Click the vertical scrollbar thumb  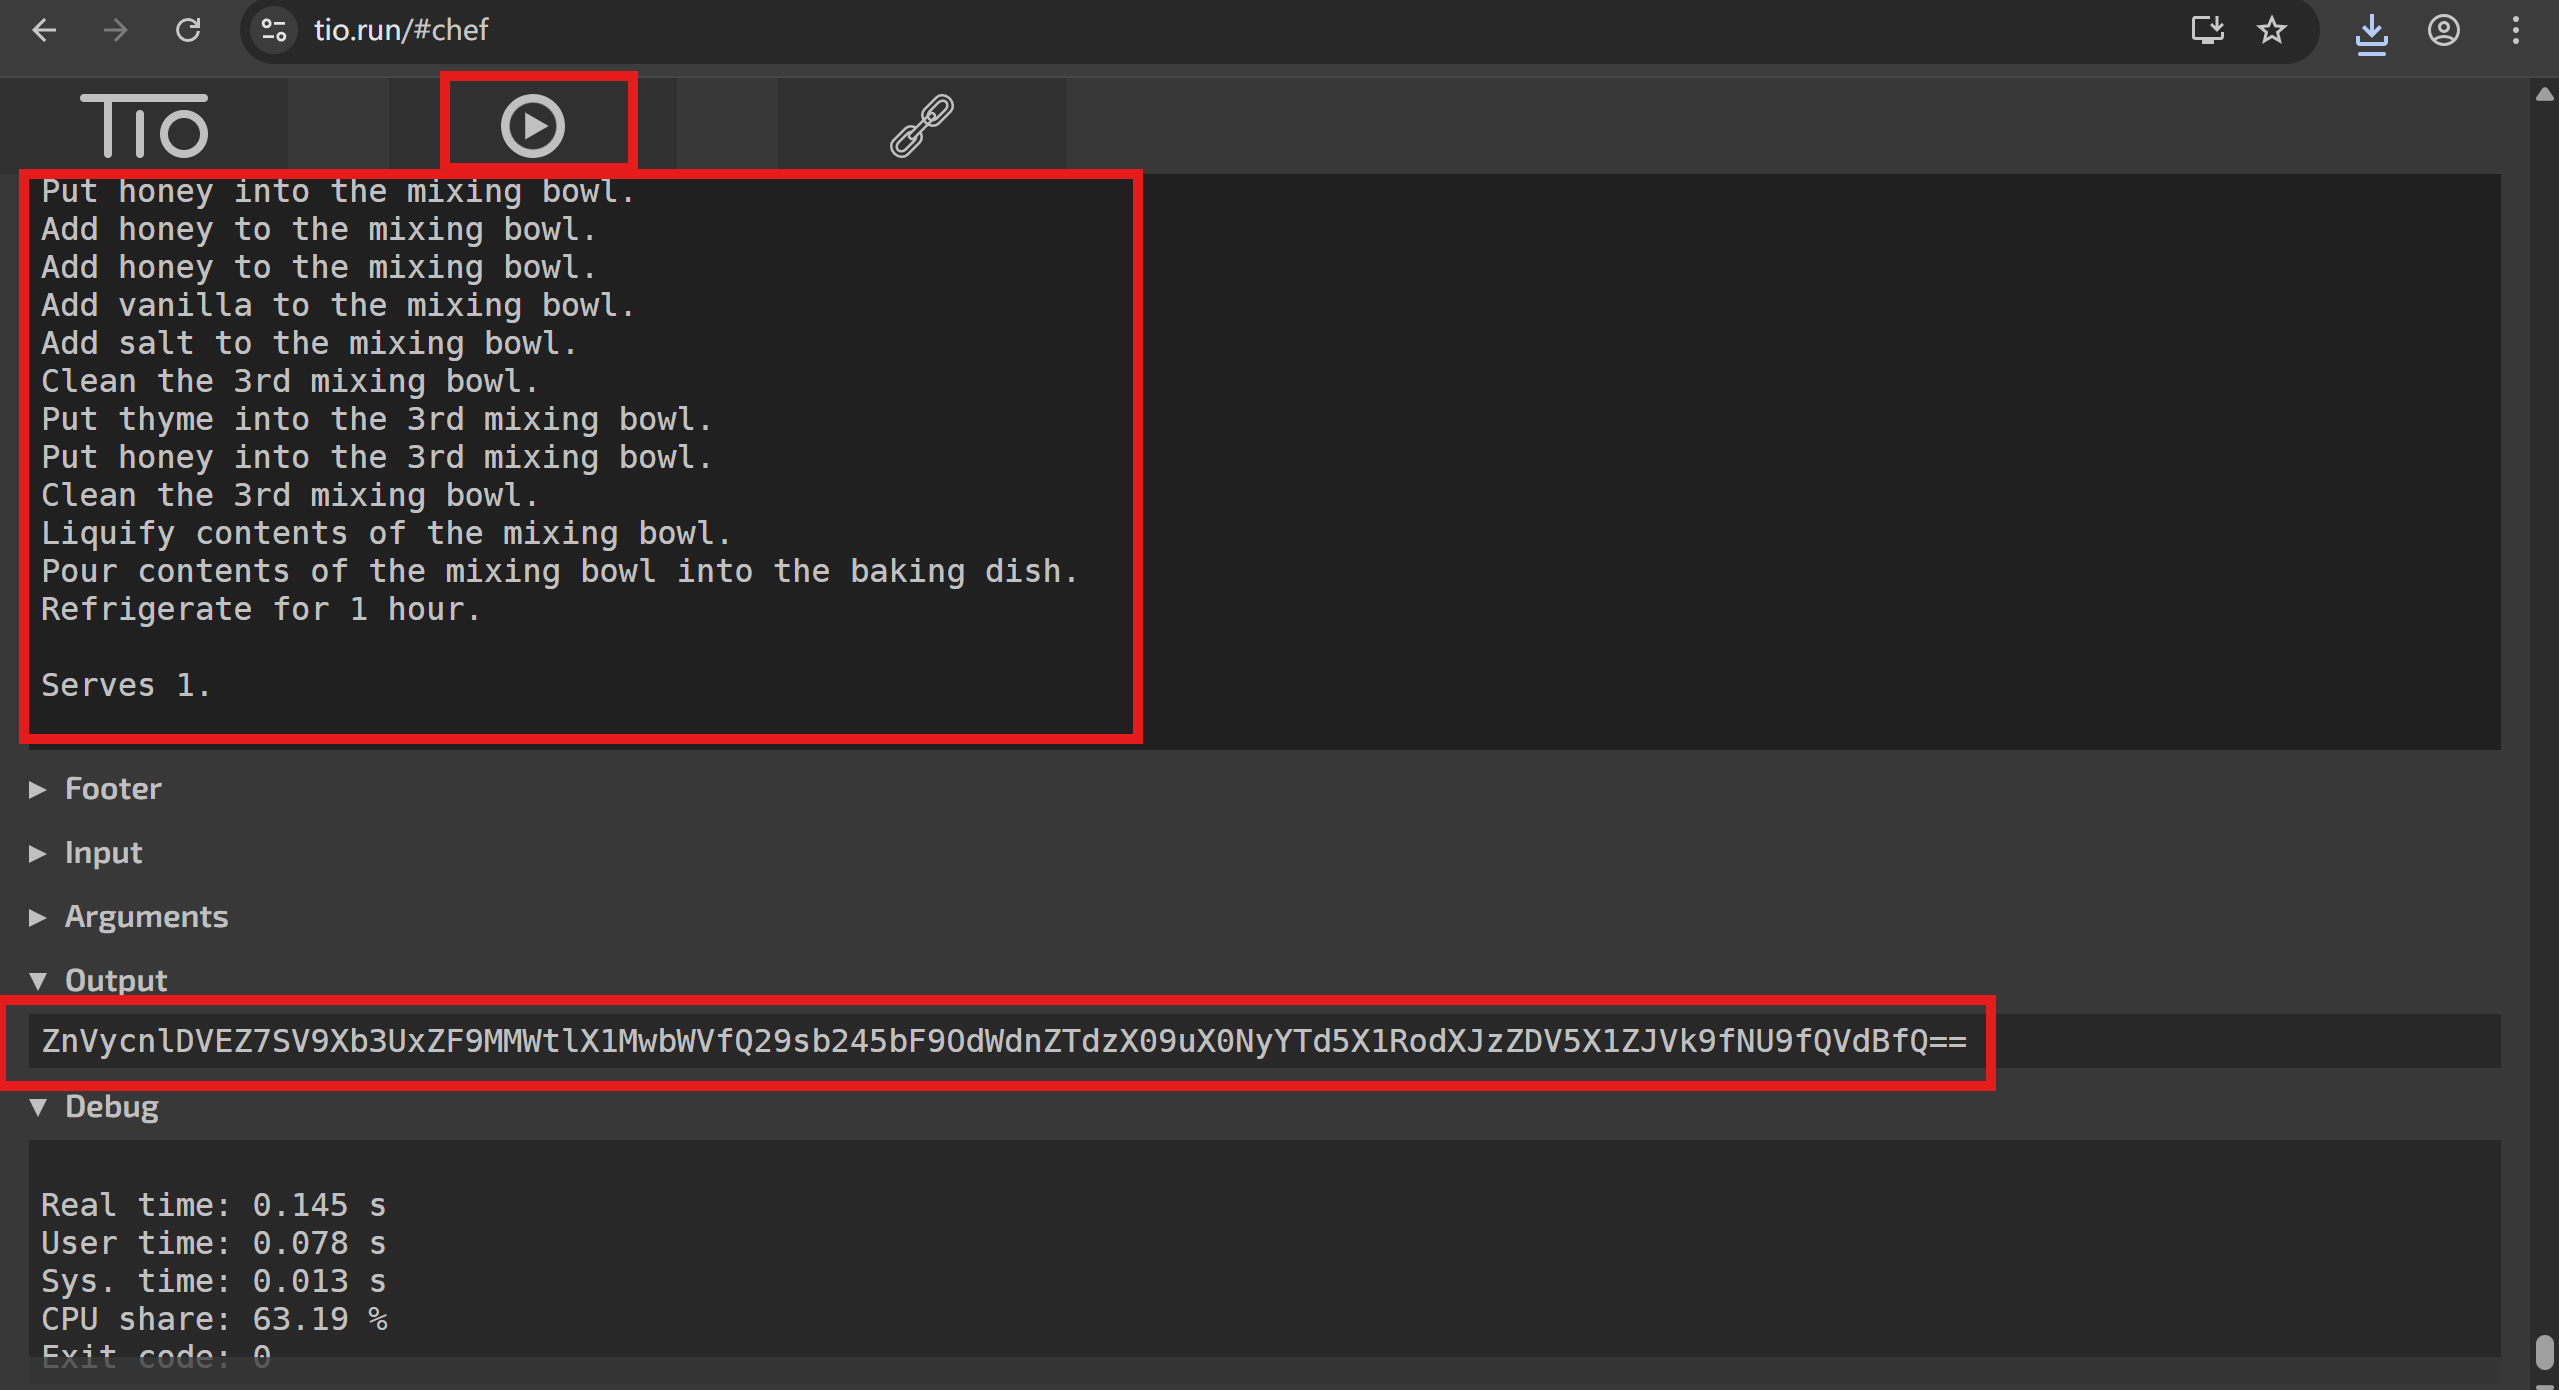(x=2545, y=1352)
